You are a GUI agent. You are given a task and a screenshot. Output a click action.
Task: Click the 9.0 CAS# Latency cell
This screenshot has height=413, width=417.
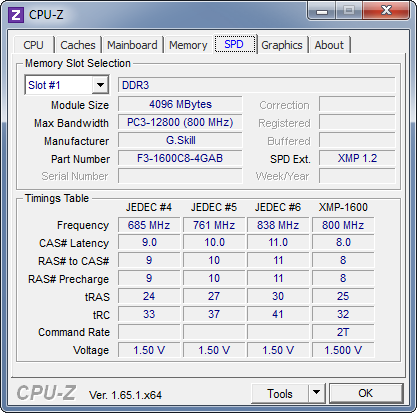[149, 242]
